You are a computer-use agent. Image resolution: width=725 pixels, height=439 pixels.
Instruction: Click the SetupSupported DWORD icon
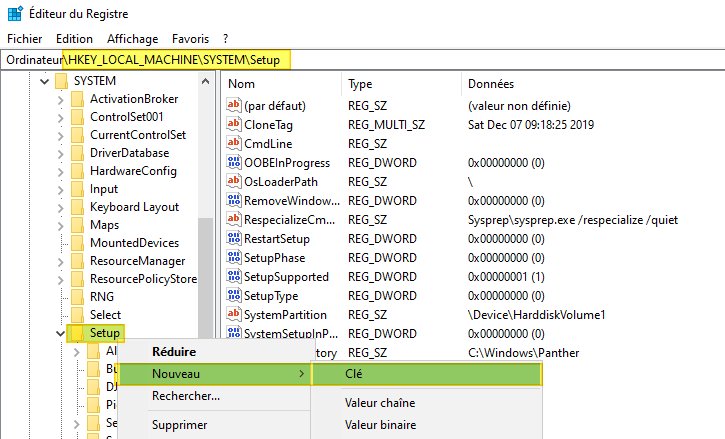pyautogui.click(x=233, y=275)
